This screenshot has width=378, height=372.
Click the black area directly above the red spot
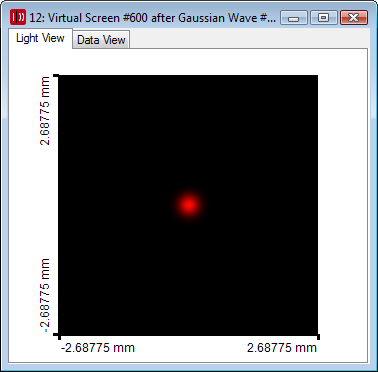tap(189, 133)
